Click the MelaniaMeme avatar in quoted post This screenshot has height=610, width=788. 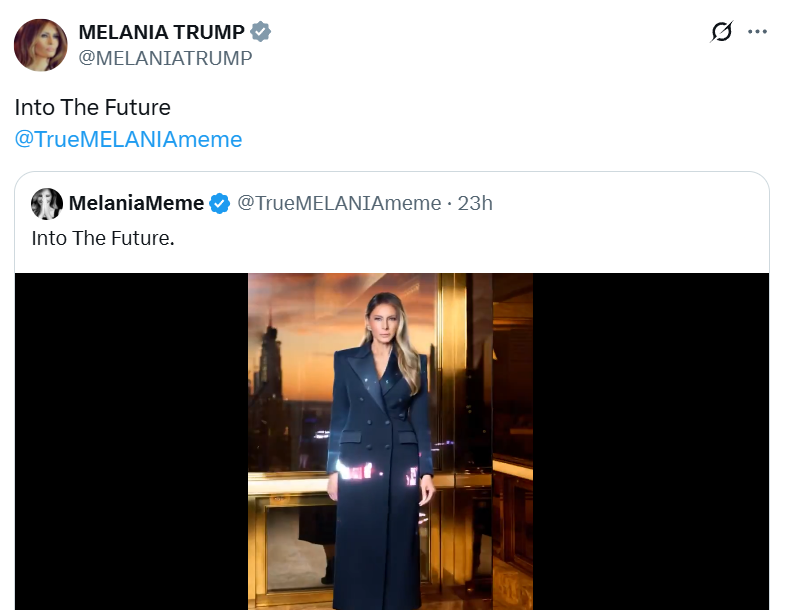click(x=47, y=204)
